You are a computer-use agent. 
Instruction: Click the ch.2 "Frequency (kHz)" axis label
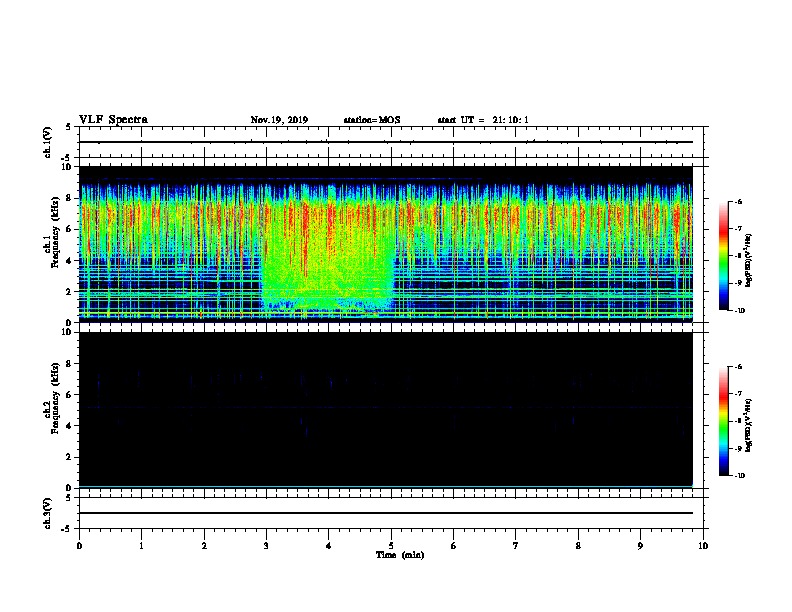tap(55, 398)
